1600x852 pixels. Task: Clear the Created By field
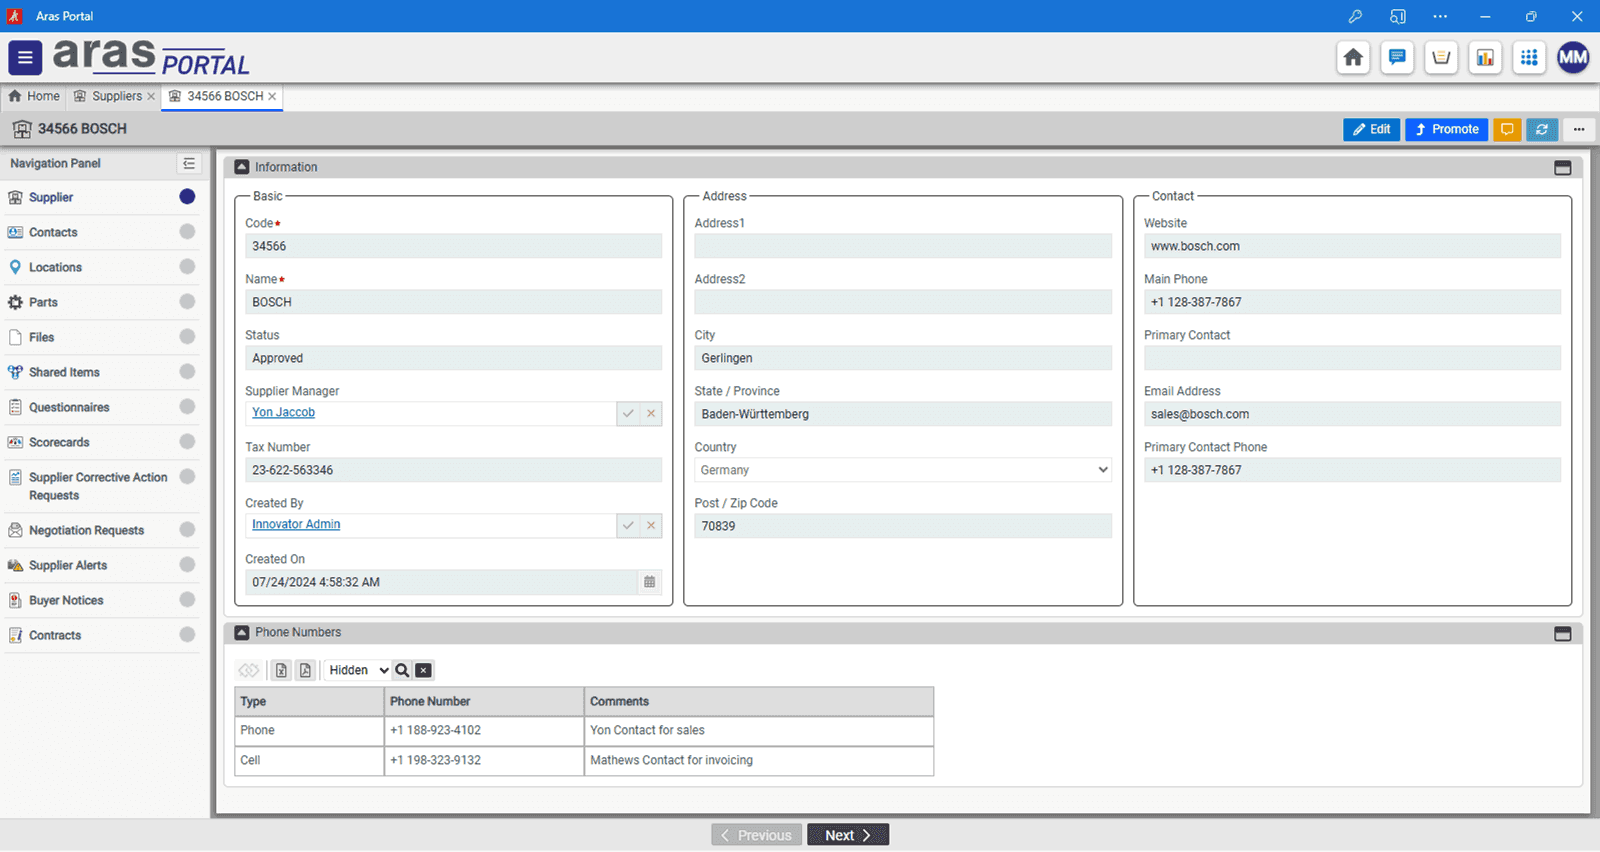(651, 525)
